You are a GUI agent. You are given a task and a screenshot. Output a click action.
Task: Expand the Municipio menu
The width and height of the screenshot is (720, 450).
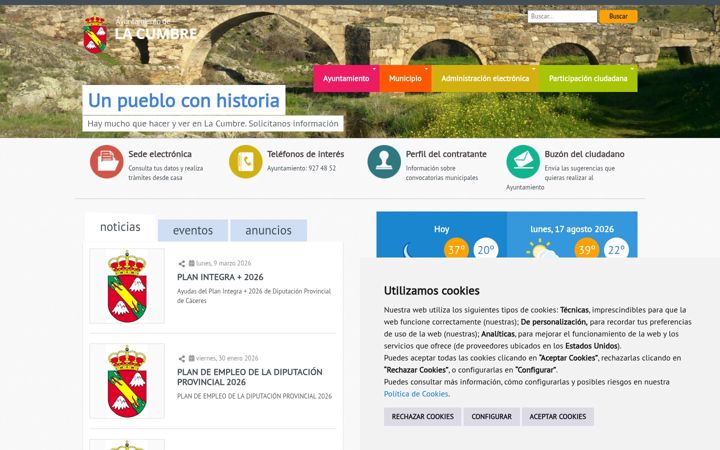[405, 79]
